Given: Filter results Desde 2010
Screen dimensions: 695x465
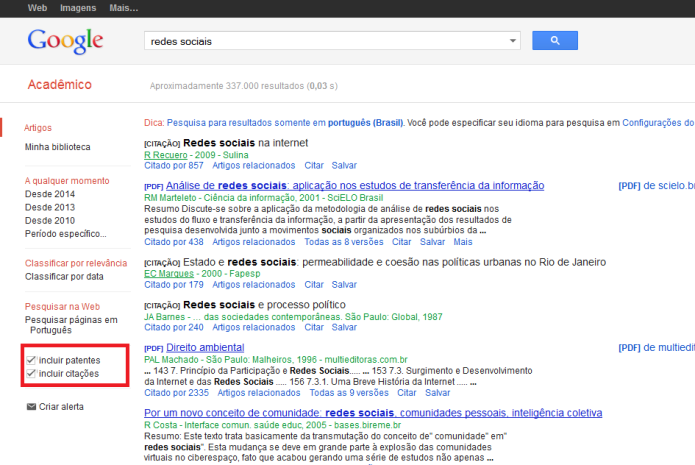Looking at the screenshot, I should (50, 221).
